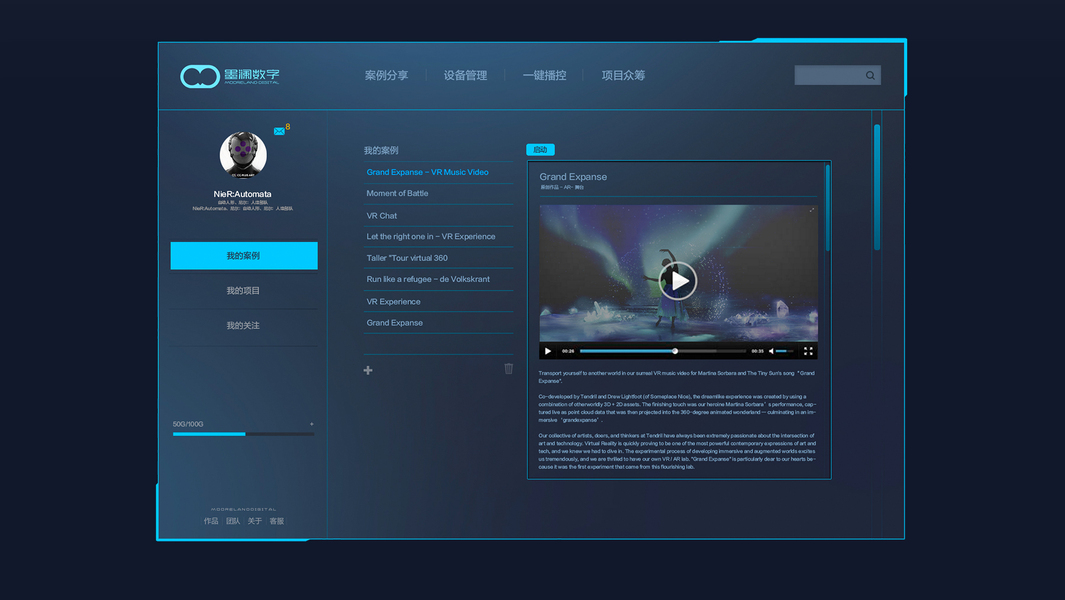
Task: Select Taller "Tour virtual 360 case
Action: 407,258
